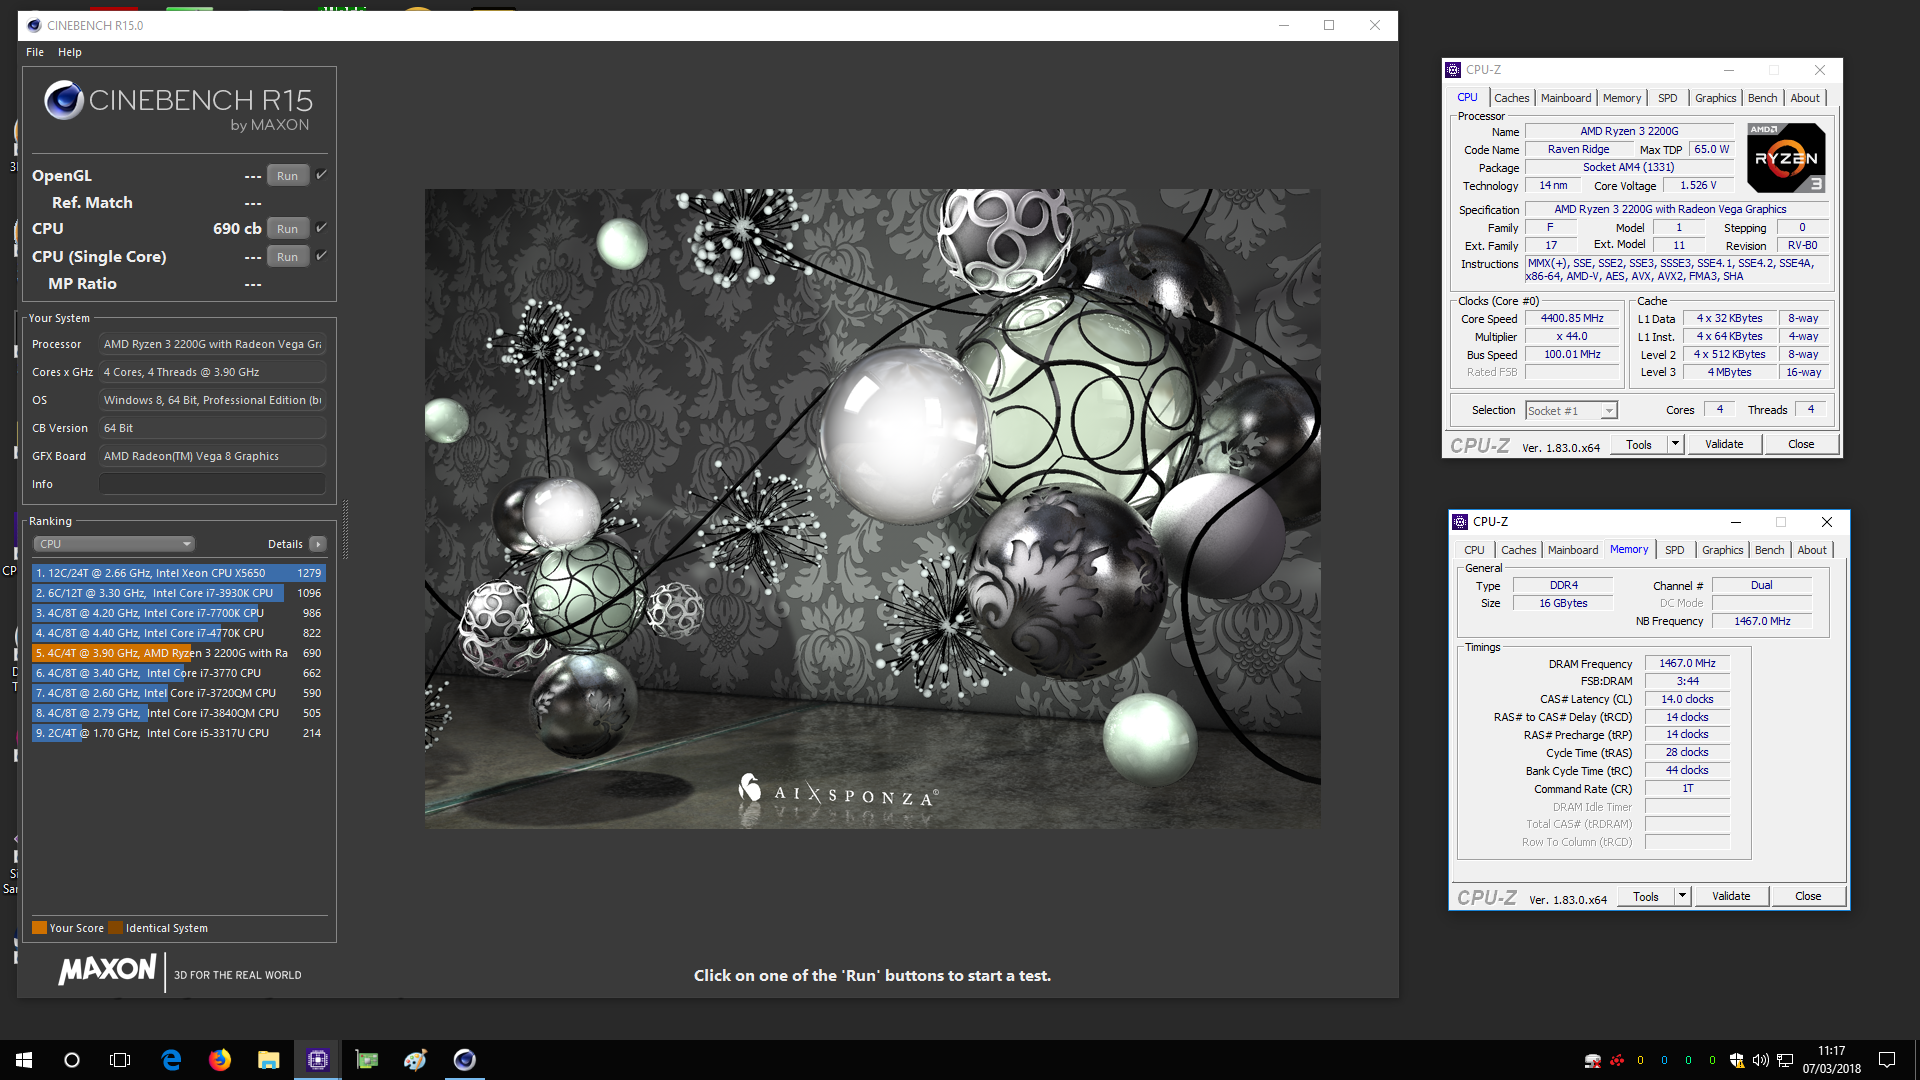
Task: Select the i7-4770K ranking row
Action: coord(179,633)
